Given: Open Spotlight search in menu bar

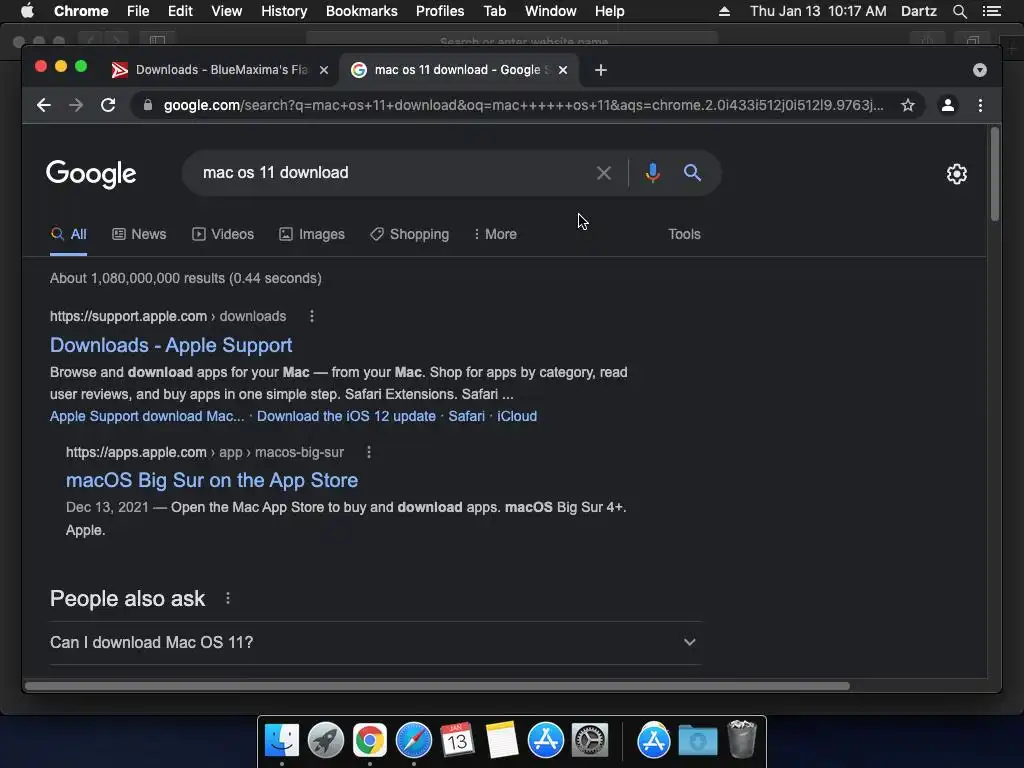Looking at the screenshot, I should pyautogui.click(x=959, y=11).
